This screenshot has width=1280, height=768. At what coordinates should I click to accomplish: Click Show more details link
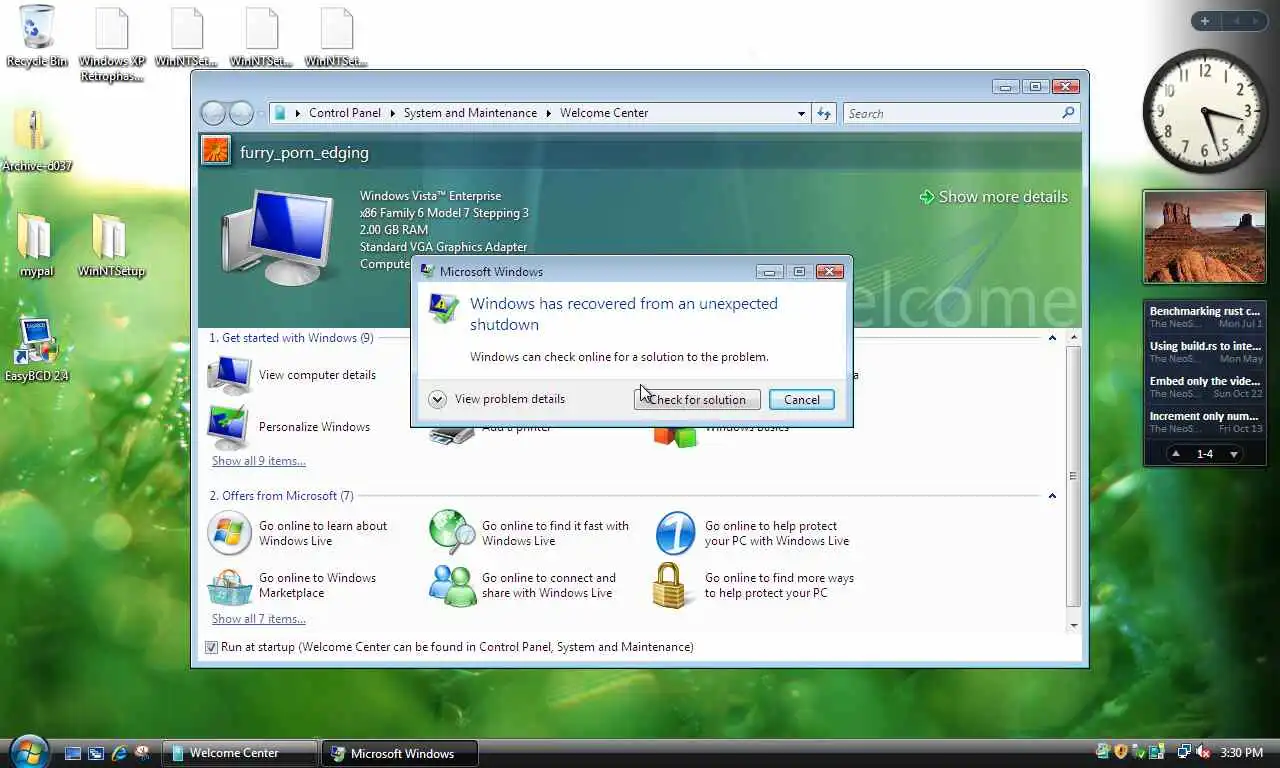tap(994, 197)
